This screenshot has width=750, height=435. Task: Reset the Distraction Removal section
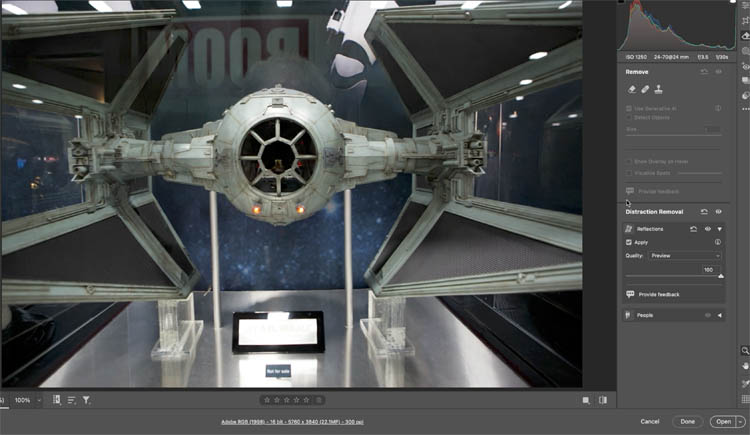(x=704, y=212)
